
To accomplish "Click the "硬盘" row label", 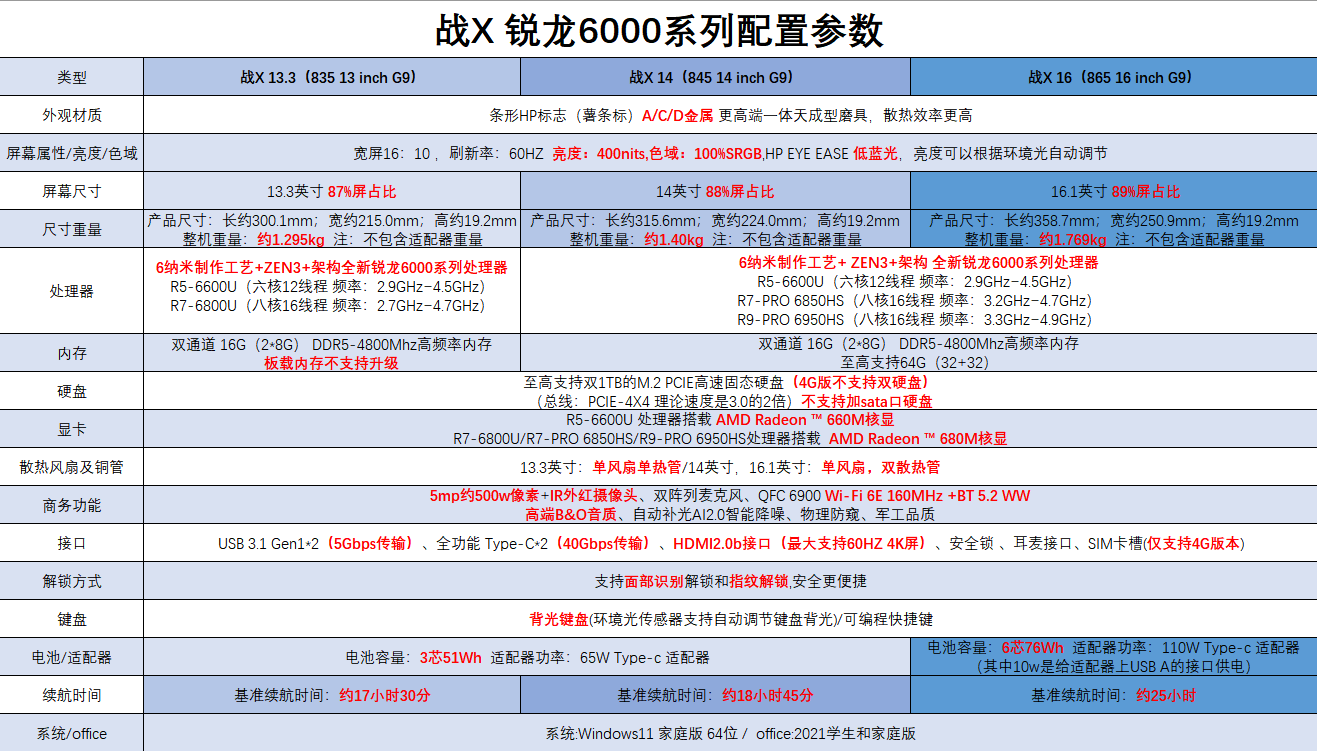I will point(72,391).
